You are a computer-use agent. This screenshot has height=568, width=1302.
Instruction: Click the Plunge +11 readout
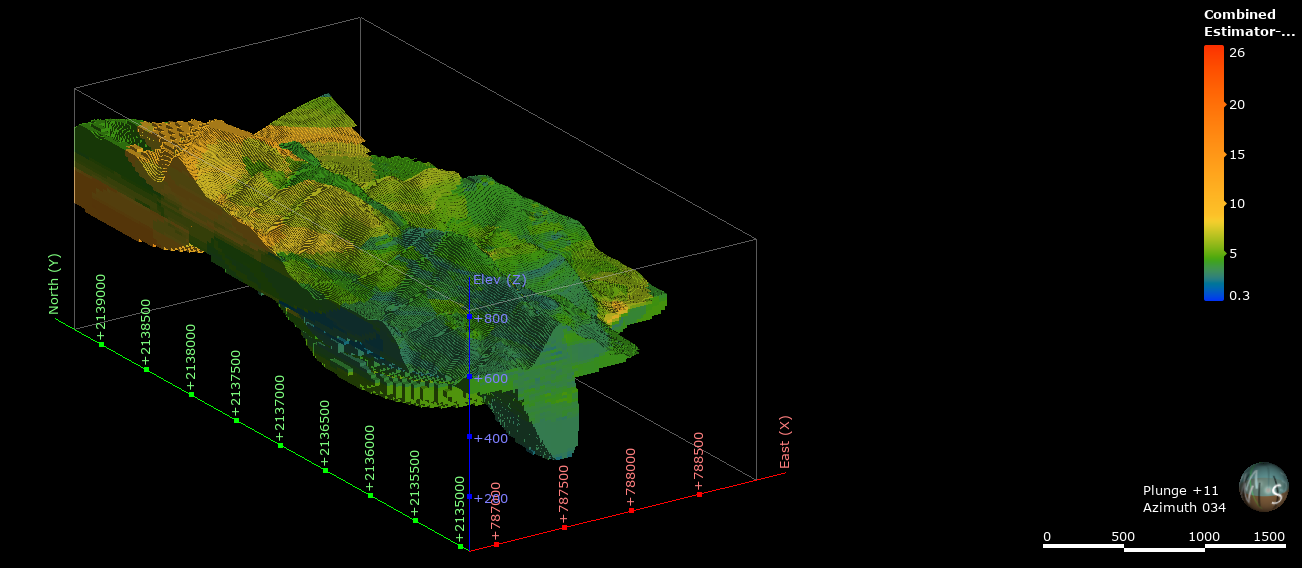tap(1180, 491)
